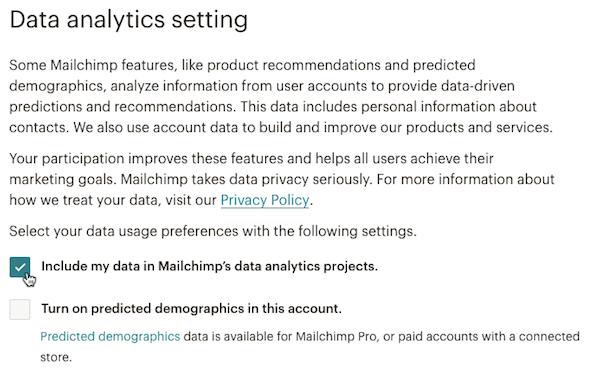This screenshot has width=600, height=377.
Task: Click the 'We also use account data' sentence
Action: [x=313, y=127]
